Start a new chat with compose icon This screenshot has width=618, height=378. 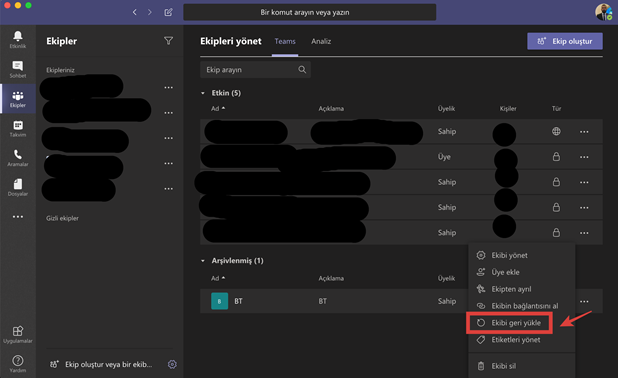[168, 12]
